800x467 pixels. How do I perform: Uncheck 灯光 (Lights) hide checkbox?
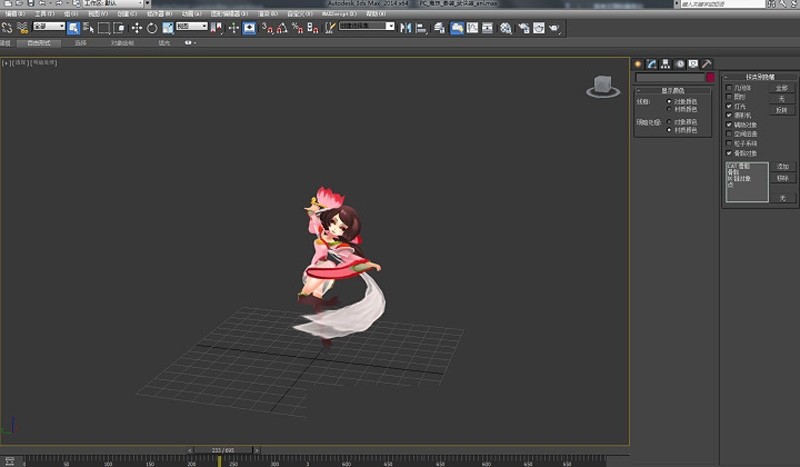tap(729, 106)
